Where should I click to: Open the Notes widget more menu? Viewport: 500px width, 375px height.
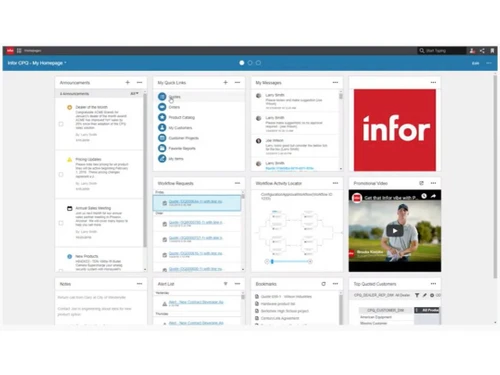tap(139, 284)
